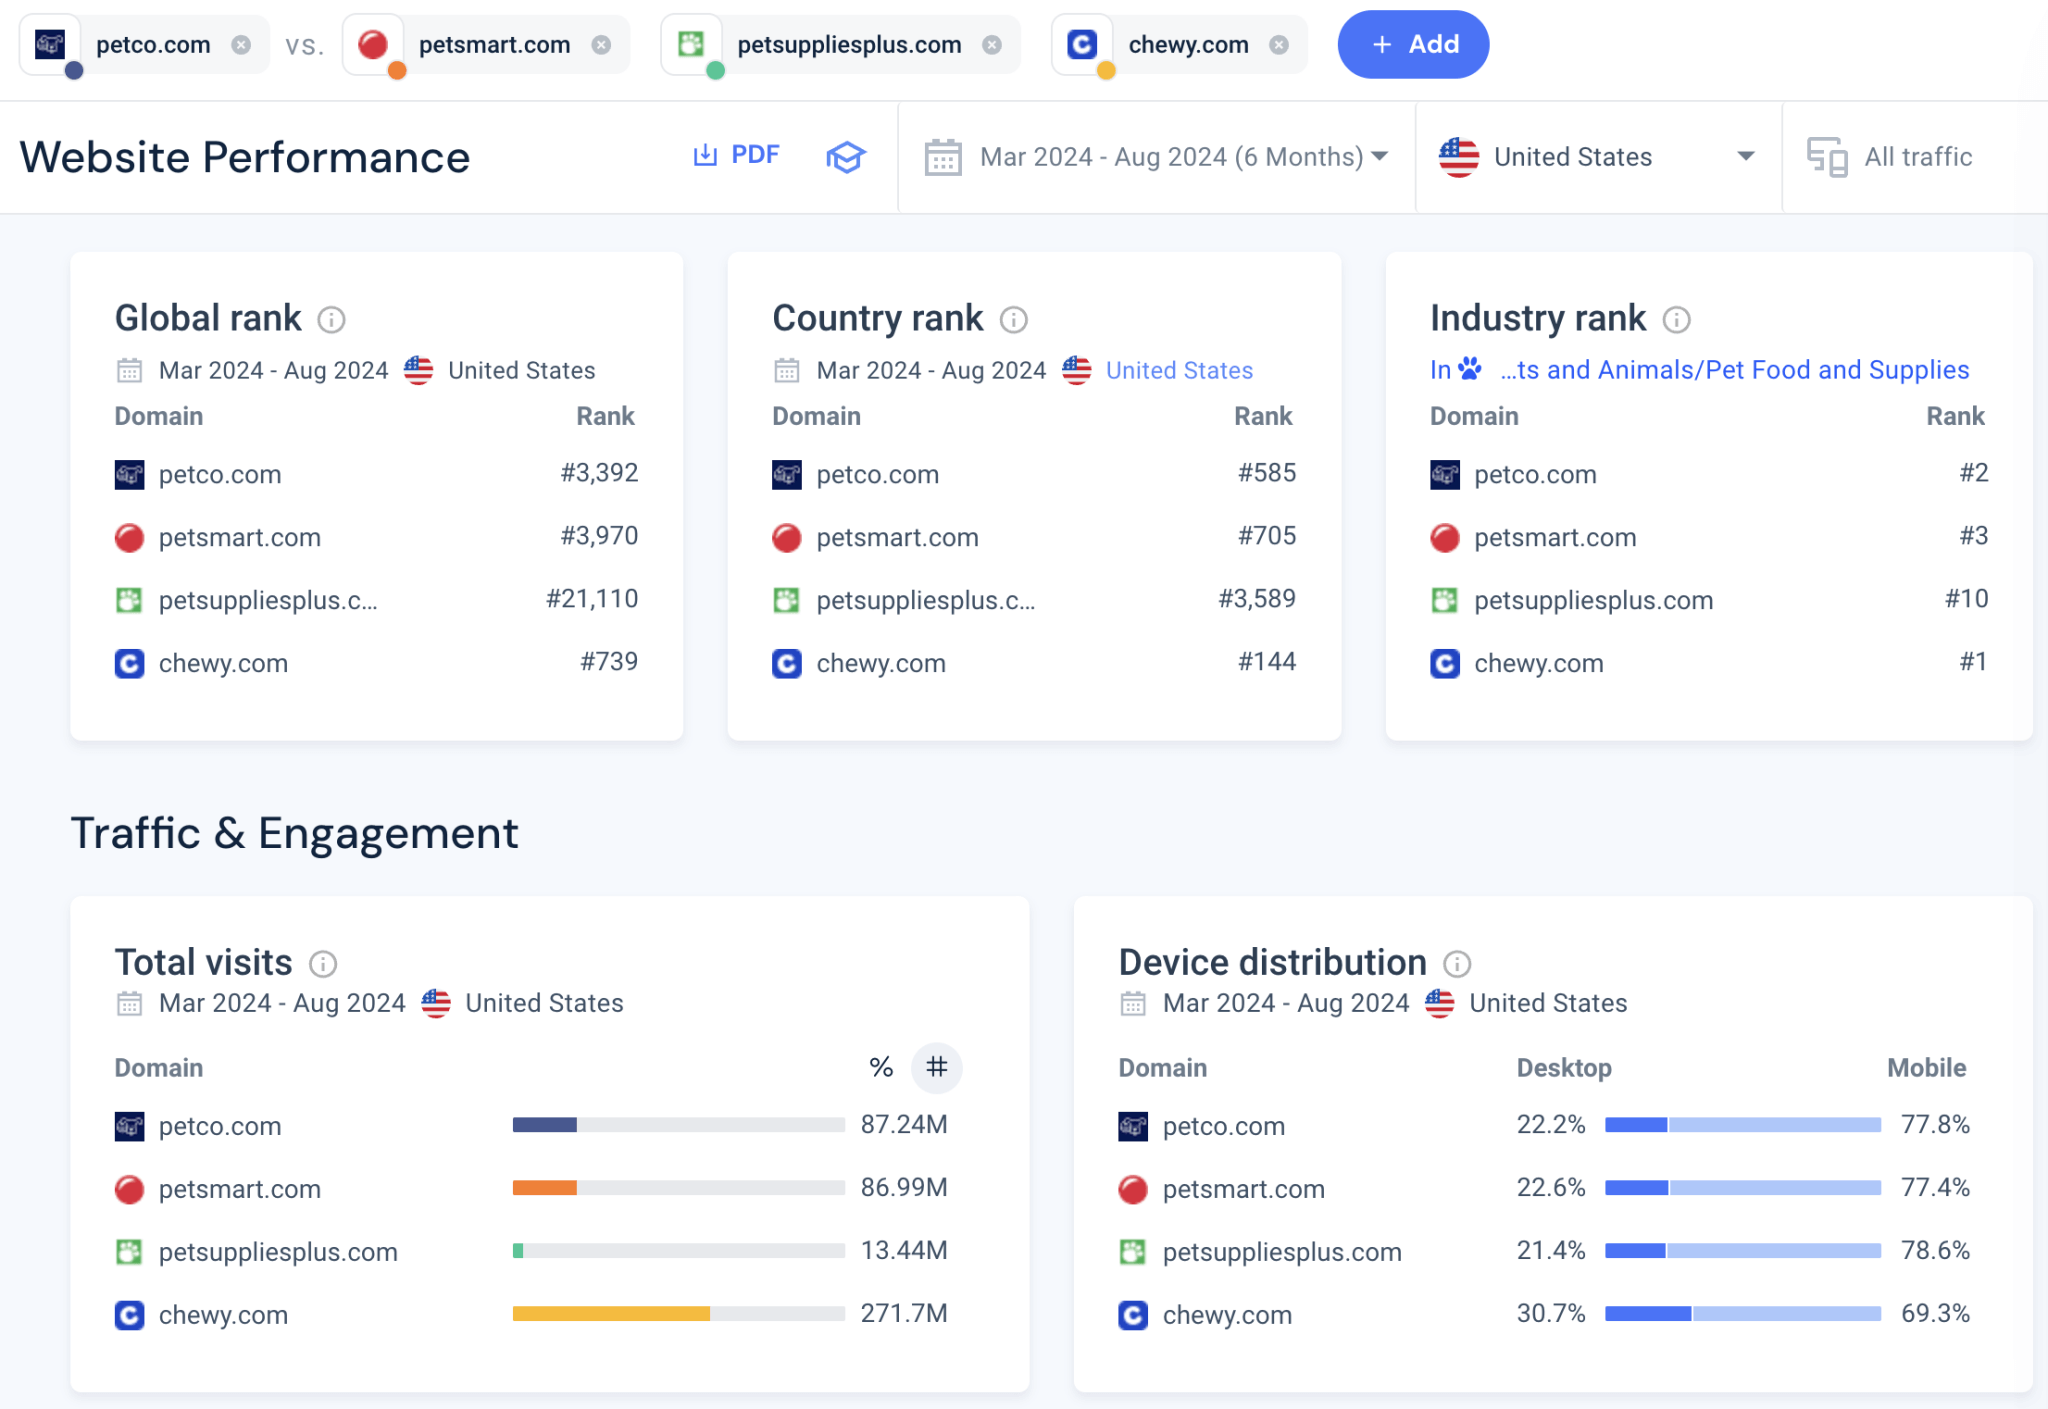Click the Mobile column header
Screen dimensions: 2048x1409
(x=1926, y=1068)
